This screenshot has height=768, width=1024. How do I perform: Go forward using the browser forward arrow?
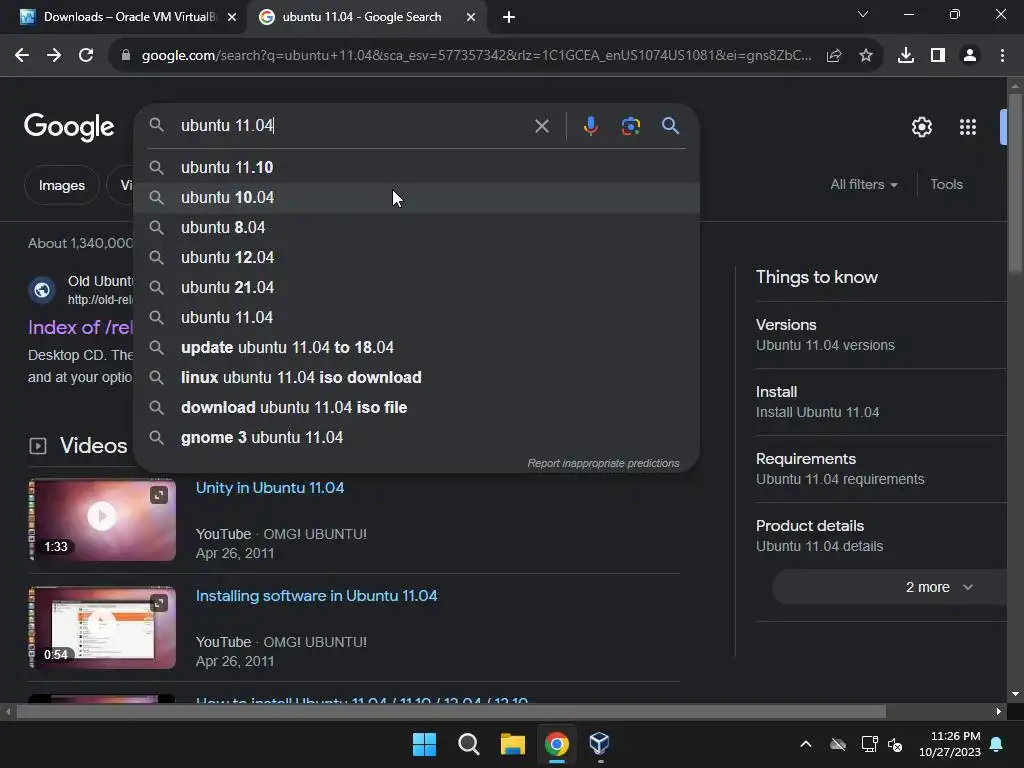click(54, 56)
